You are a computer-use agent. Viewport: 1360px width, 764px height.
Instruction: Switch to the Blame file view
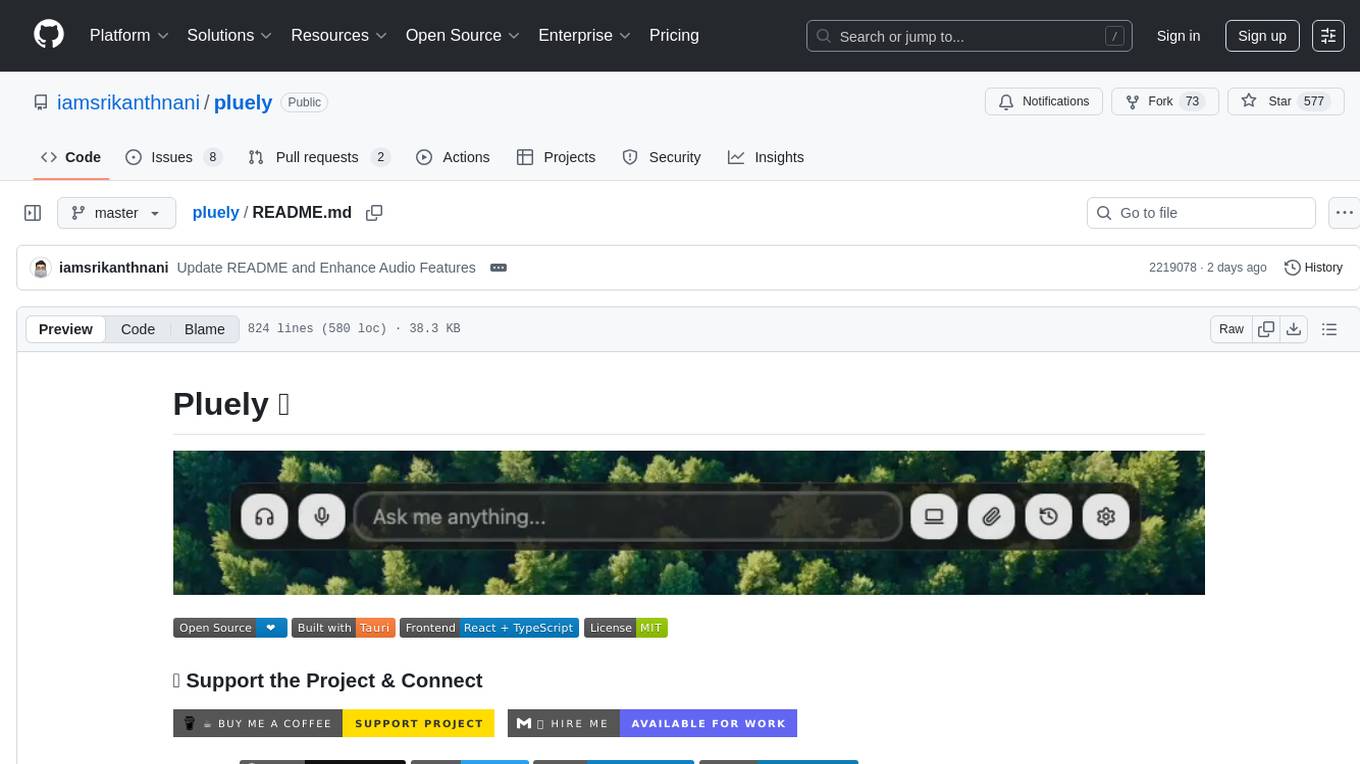[205, 329]
